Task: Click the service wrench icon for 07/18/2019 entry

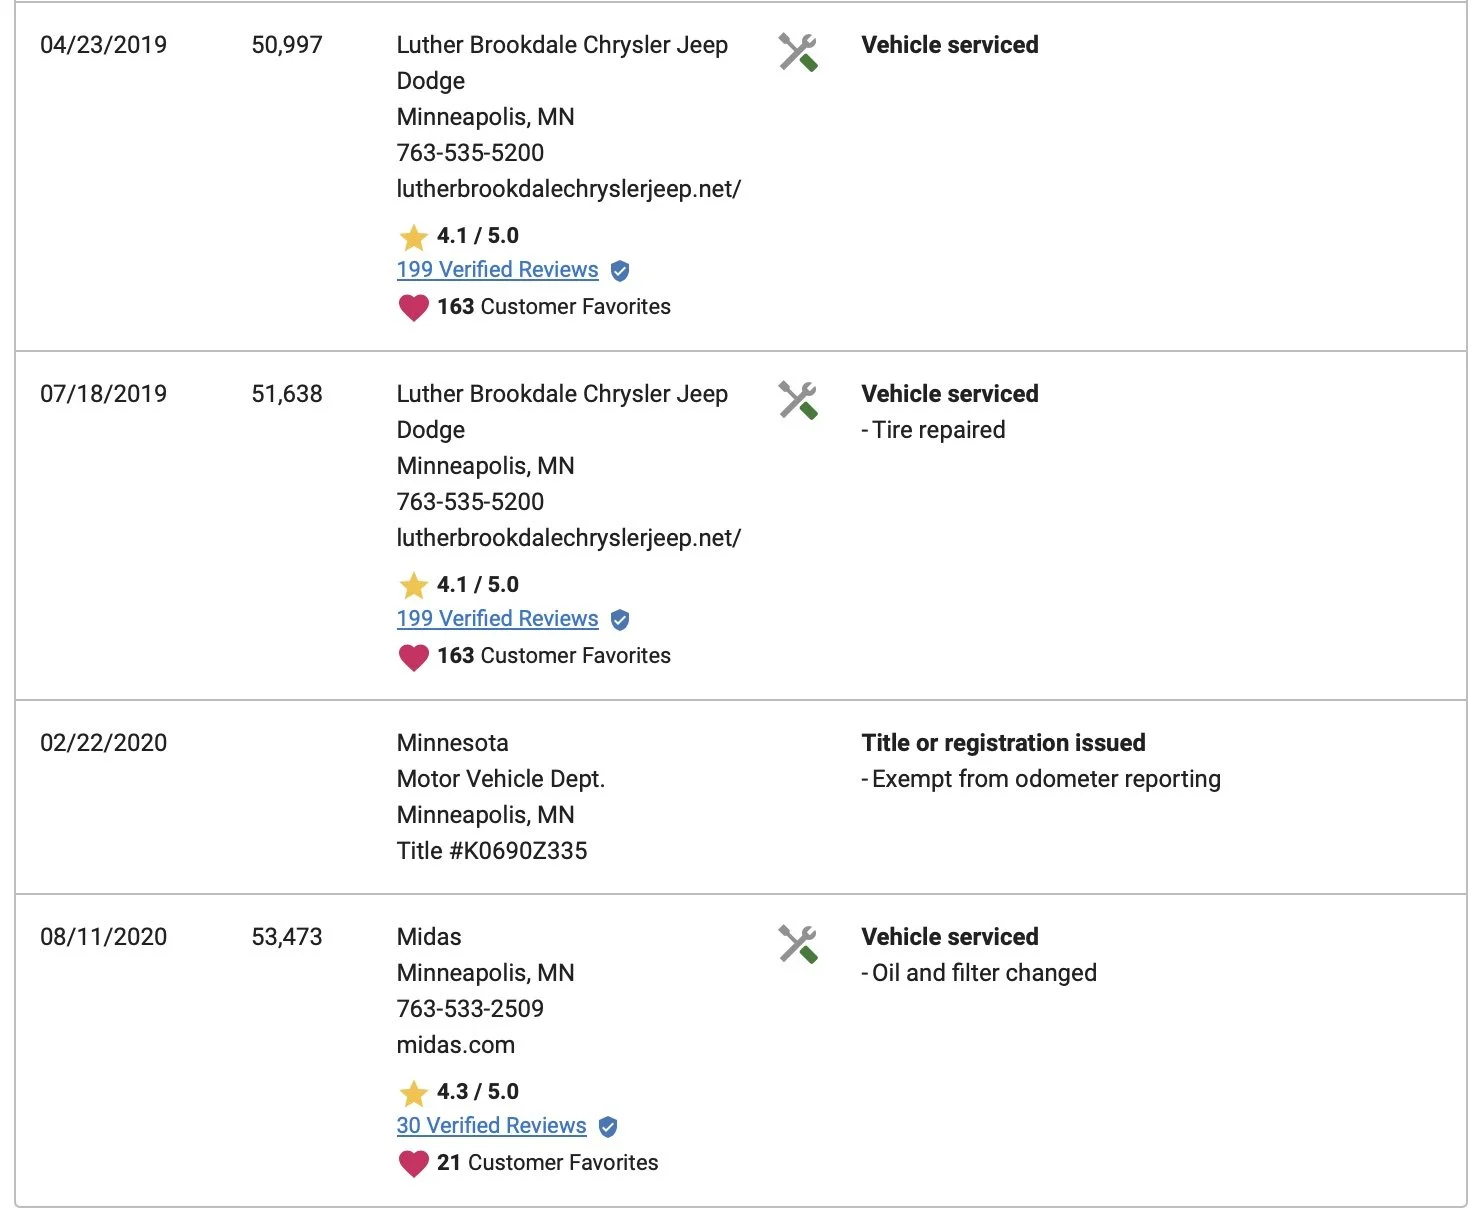Action: [798, 401]
